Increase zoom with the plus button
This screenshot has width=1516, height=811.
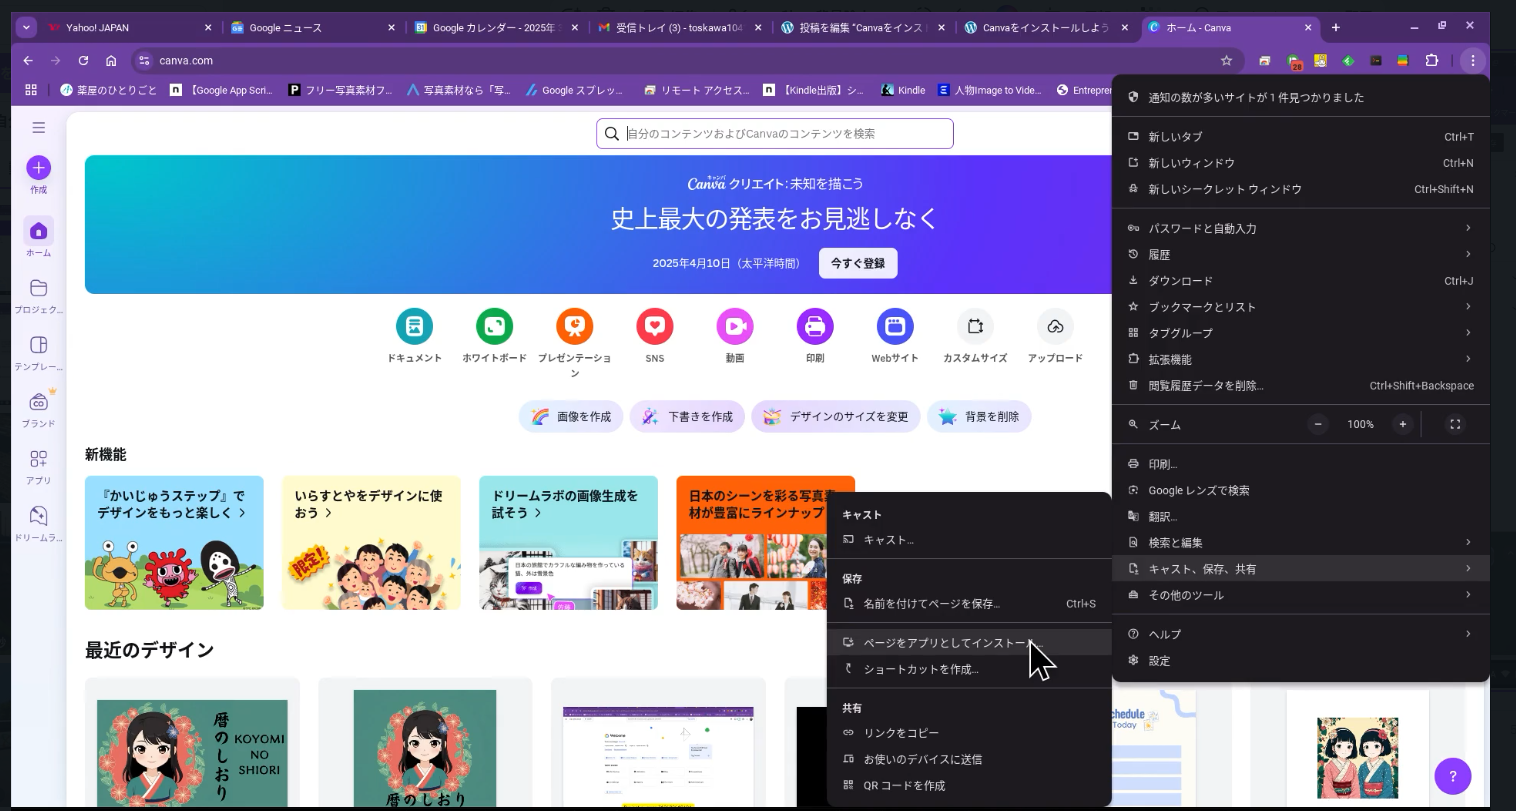[x=1402, y=424]
